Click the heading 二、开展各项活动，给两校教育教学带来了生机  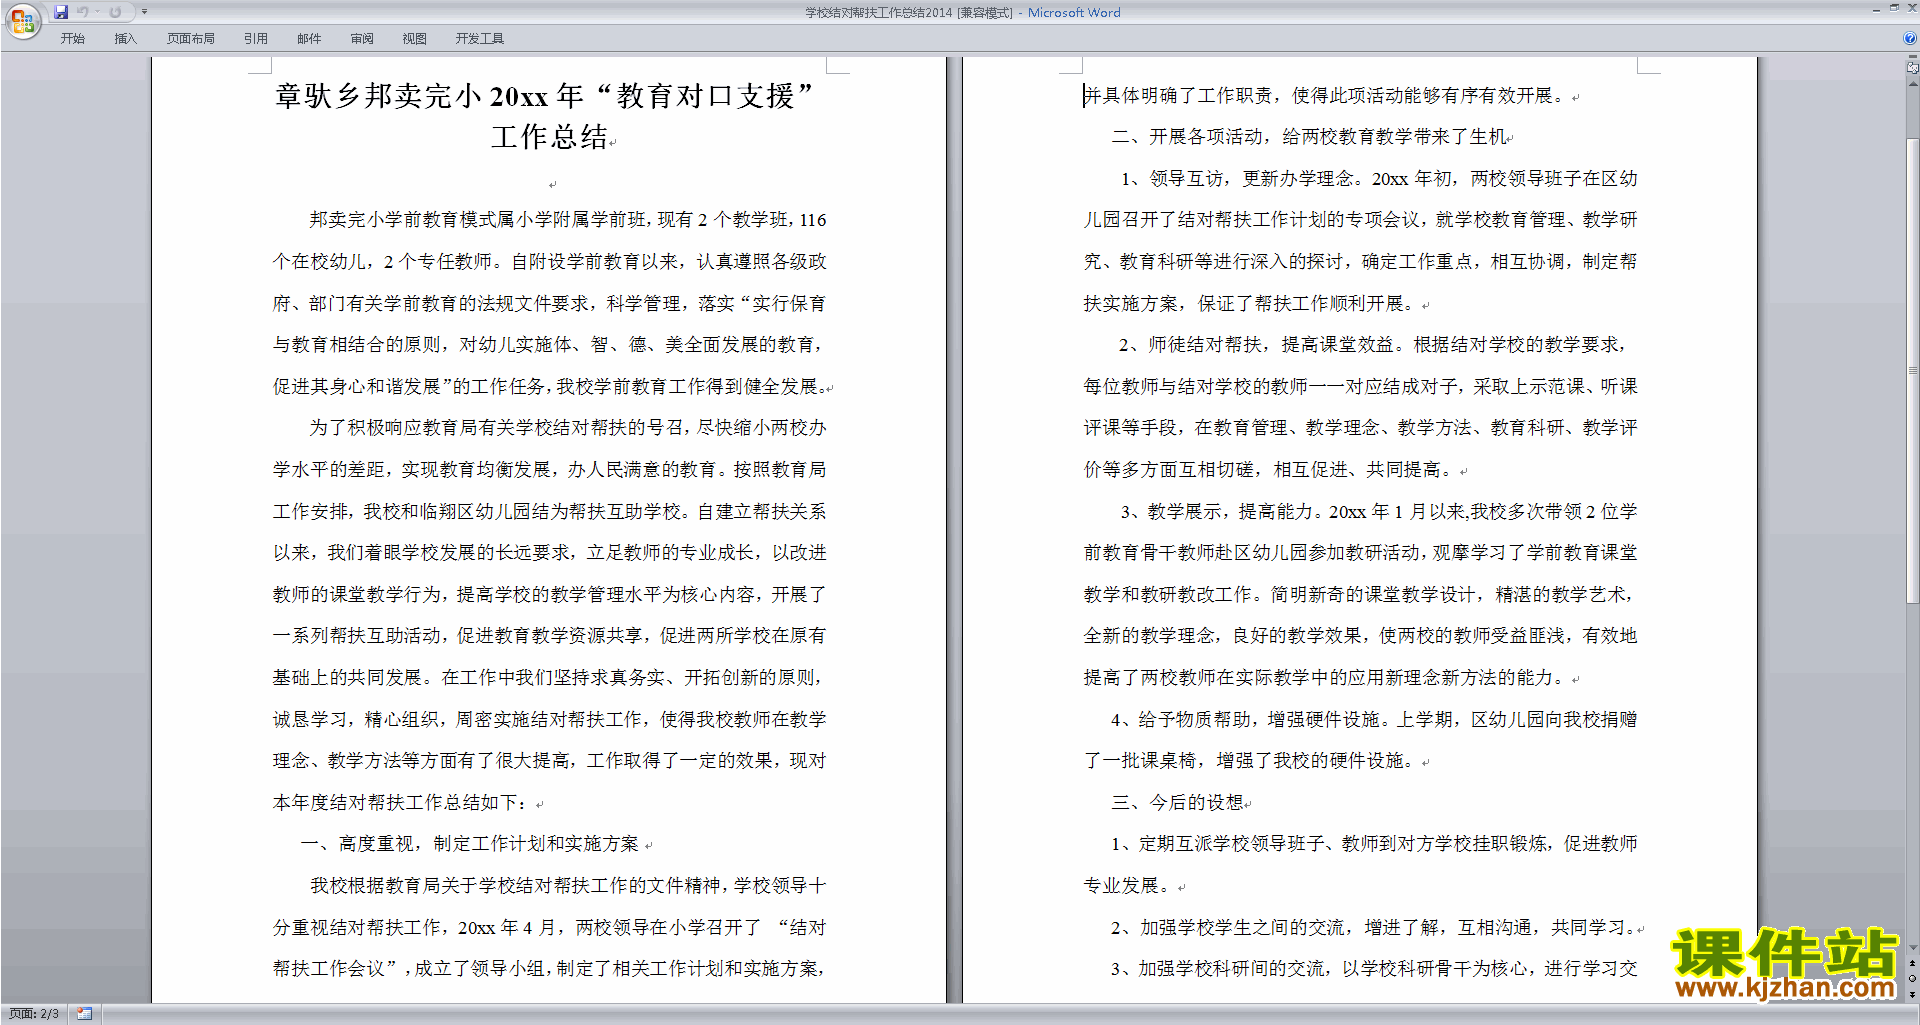(x=1308, y=137)
